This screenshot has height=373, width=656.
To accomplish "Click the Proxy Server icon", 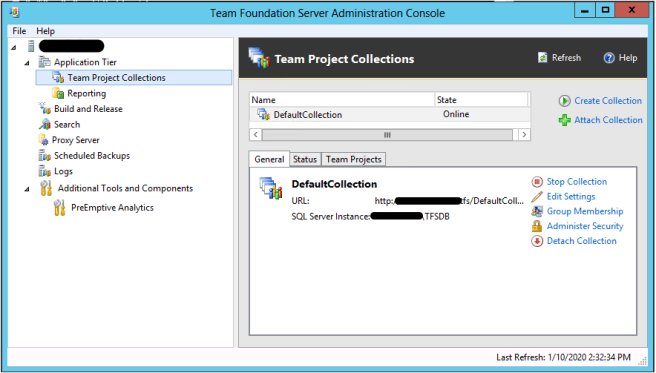I will tap(44, 140).
